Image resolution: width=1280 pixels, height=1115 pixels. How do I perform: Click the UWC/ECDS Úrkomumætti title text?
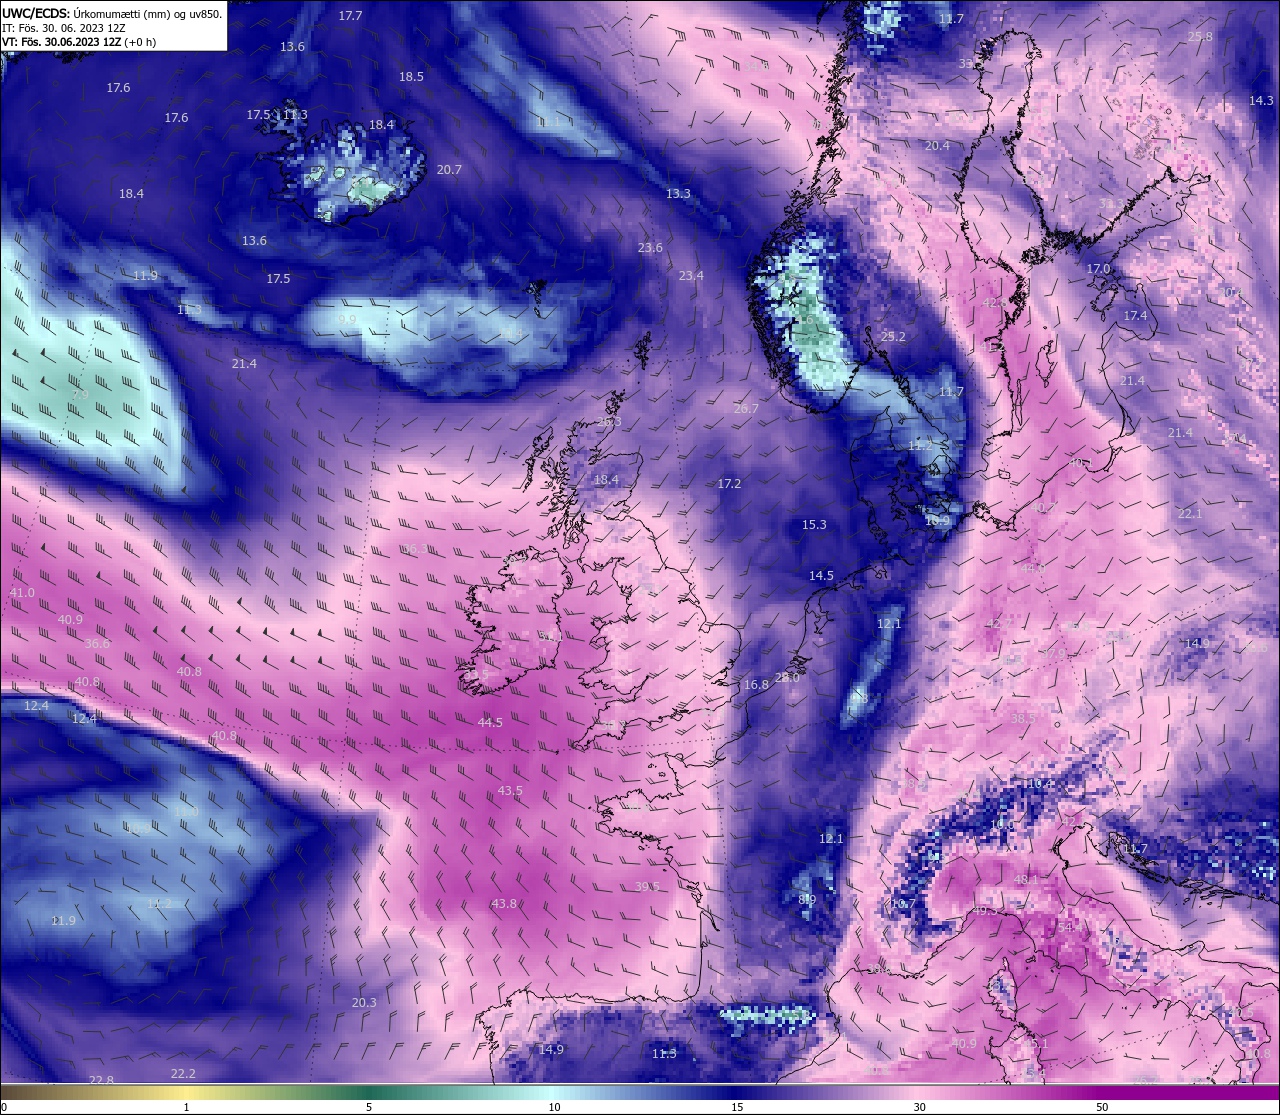[x=112, y=13]
